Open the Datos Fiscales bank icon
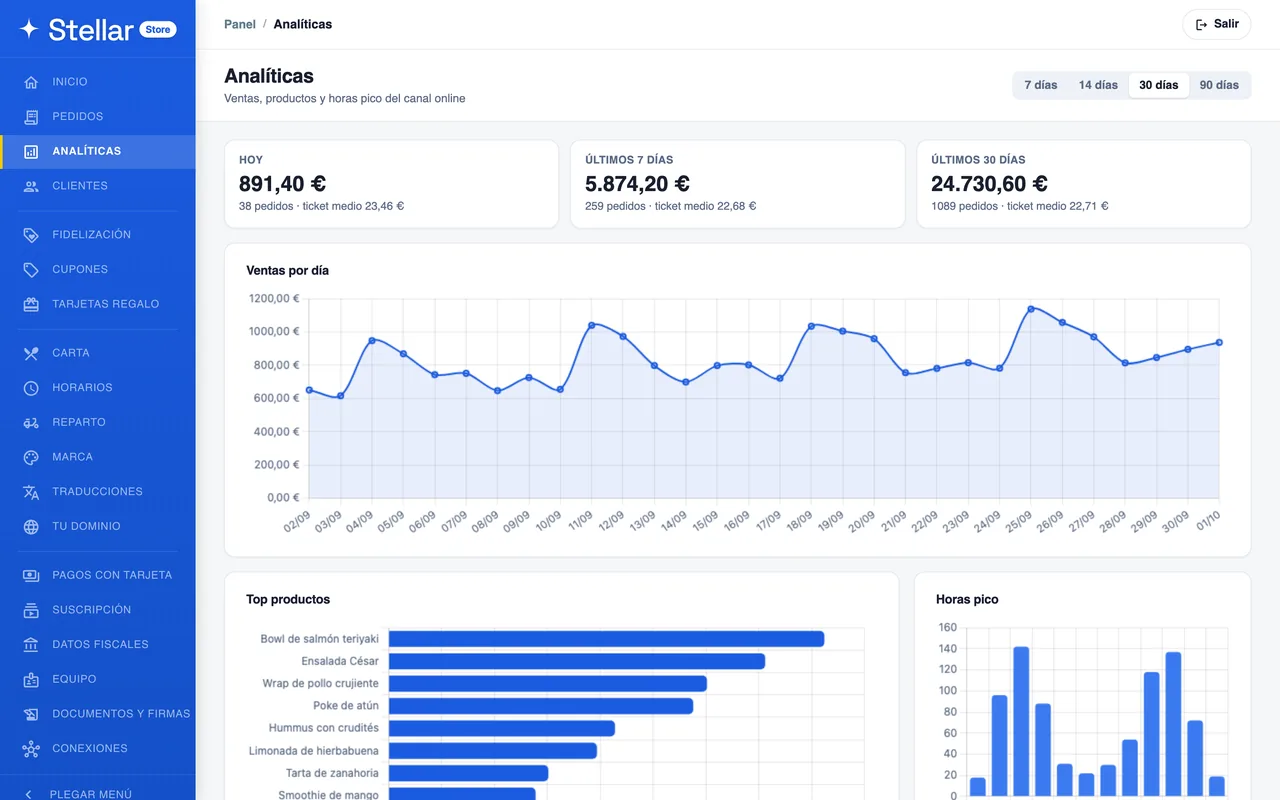The width and height of the screenshot is (1280, 800). coord(31,645)
